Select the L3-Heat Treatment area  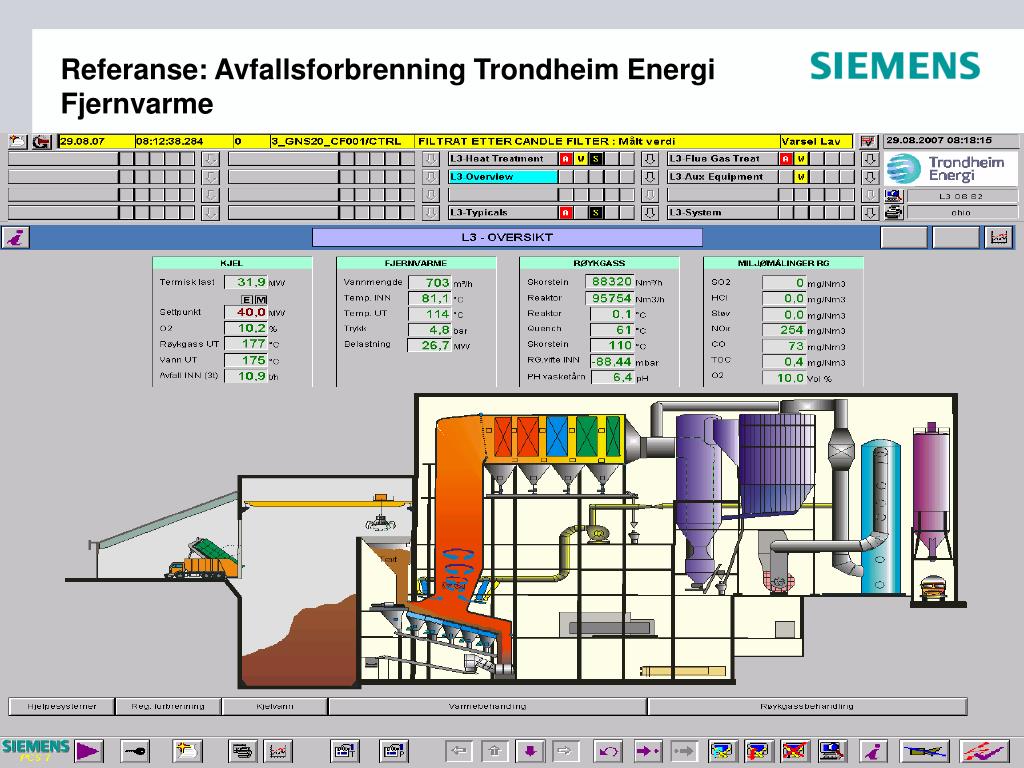502,159
